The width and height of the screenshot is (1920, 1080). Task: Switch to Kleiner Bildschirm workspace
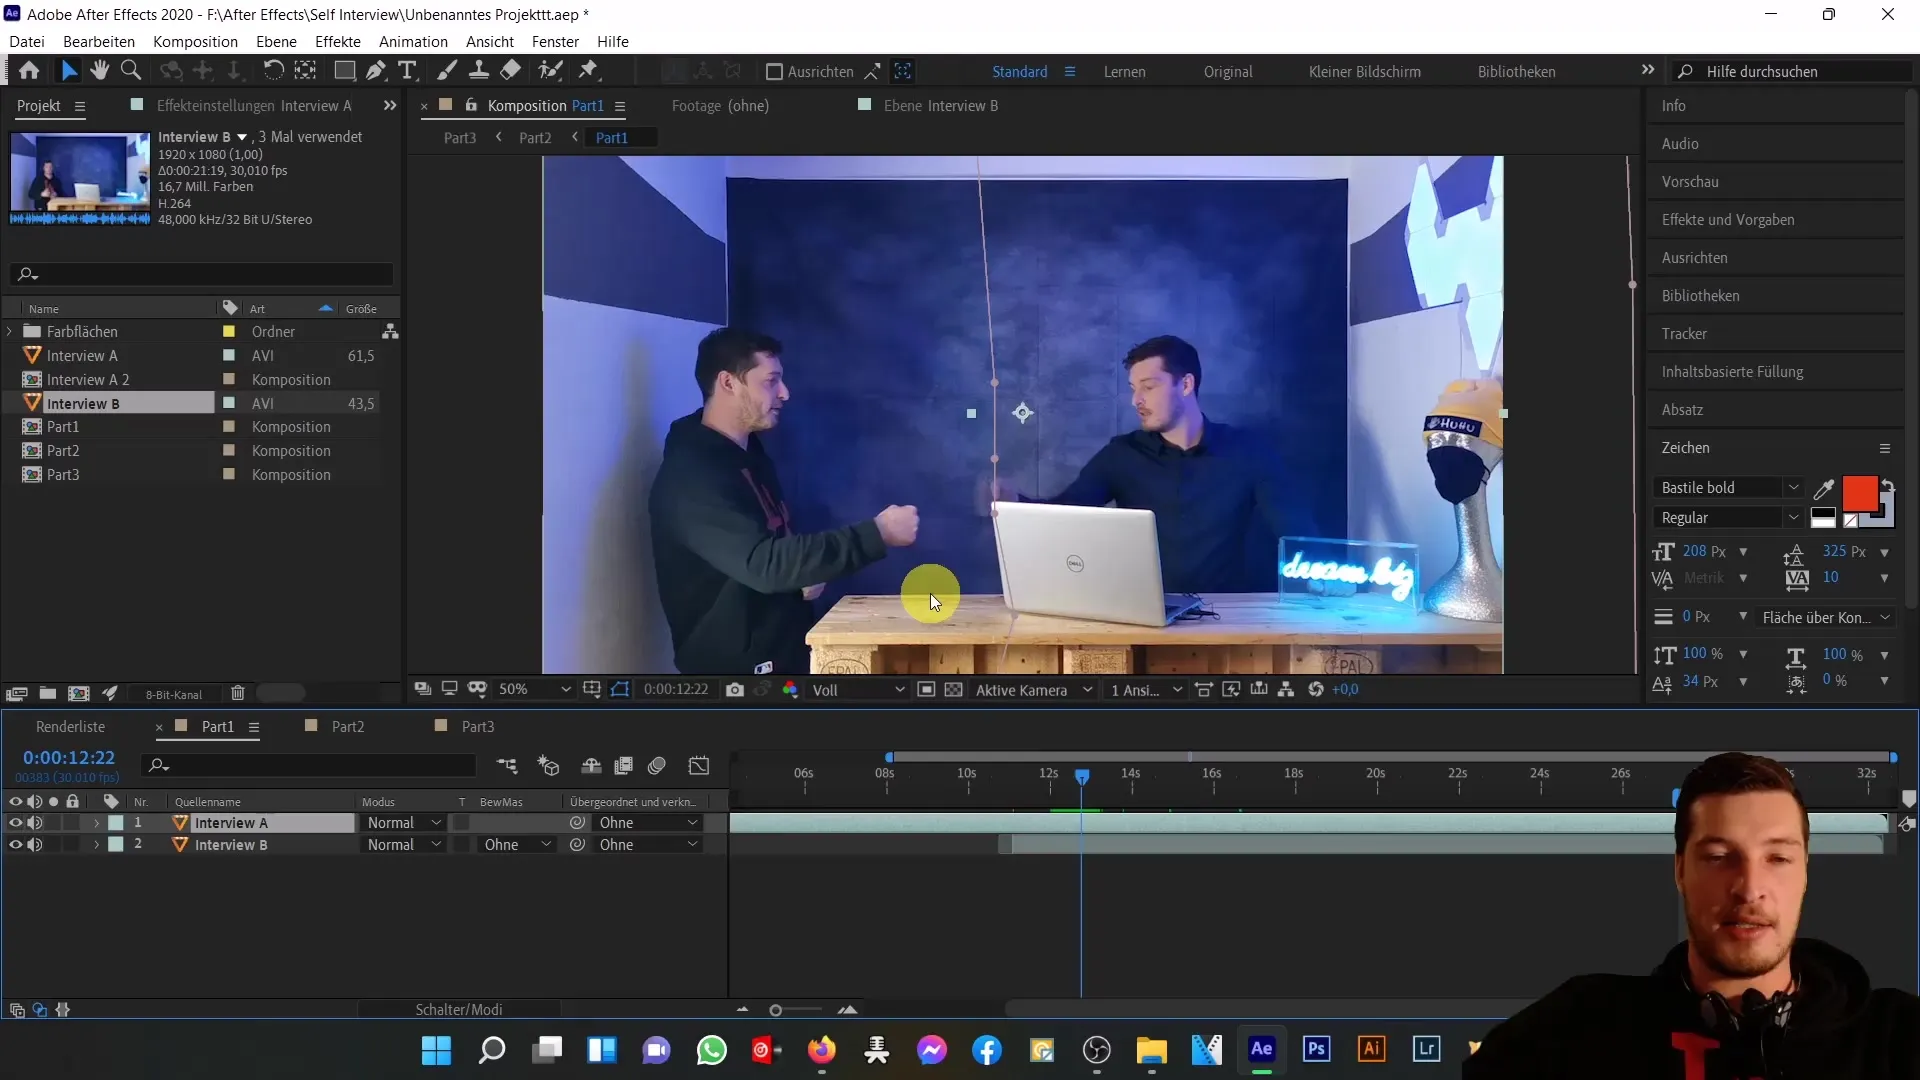click(x=1364, y=72)
